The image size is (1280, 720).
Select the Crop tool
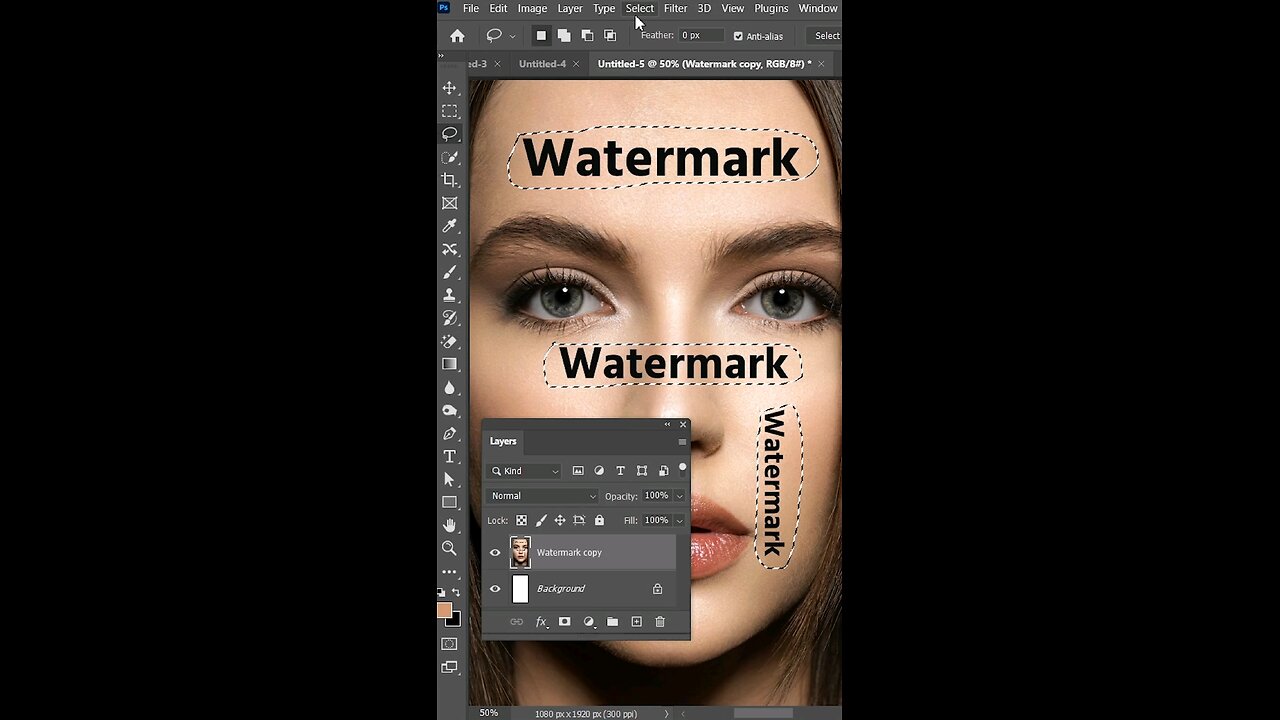(450, 180)
